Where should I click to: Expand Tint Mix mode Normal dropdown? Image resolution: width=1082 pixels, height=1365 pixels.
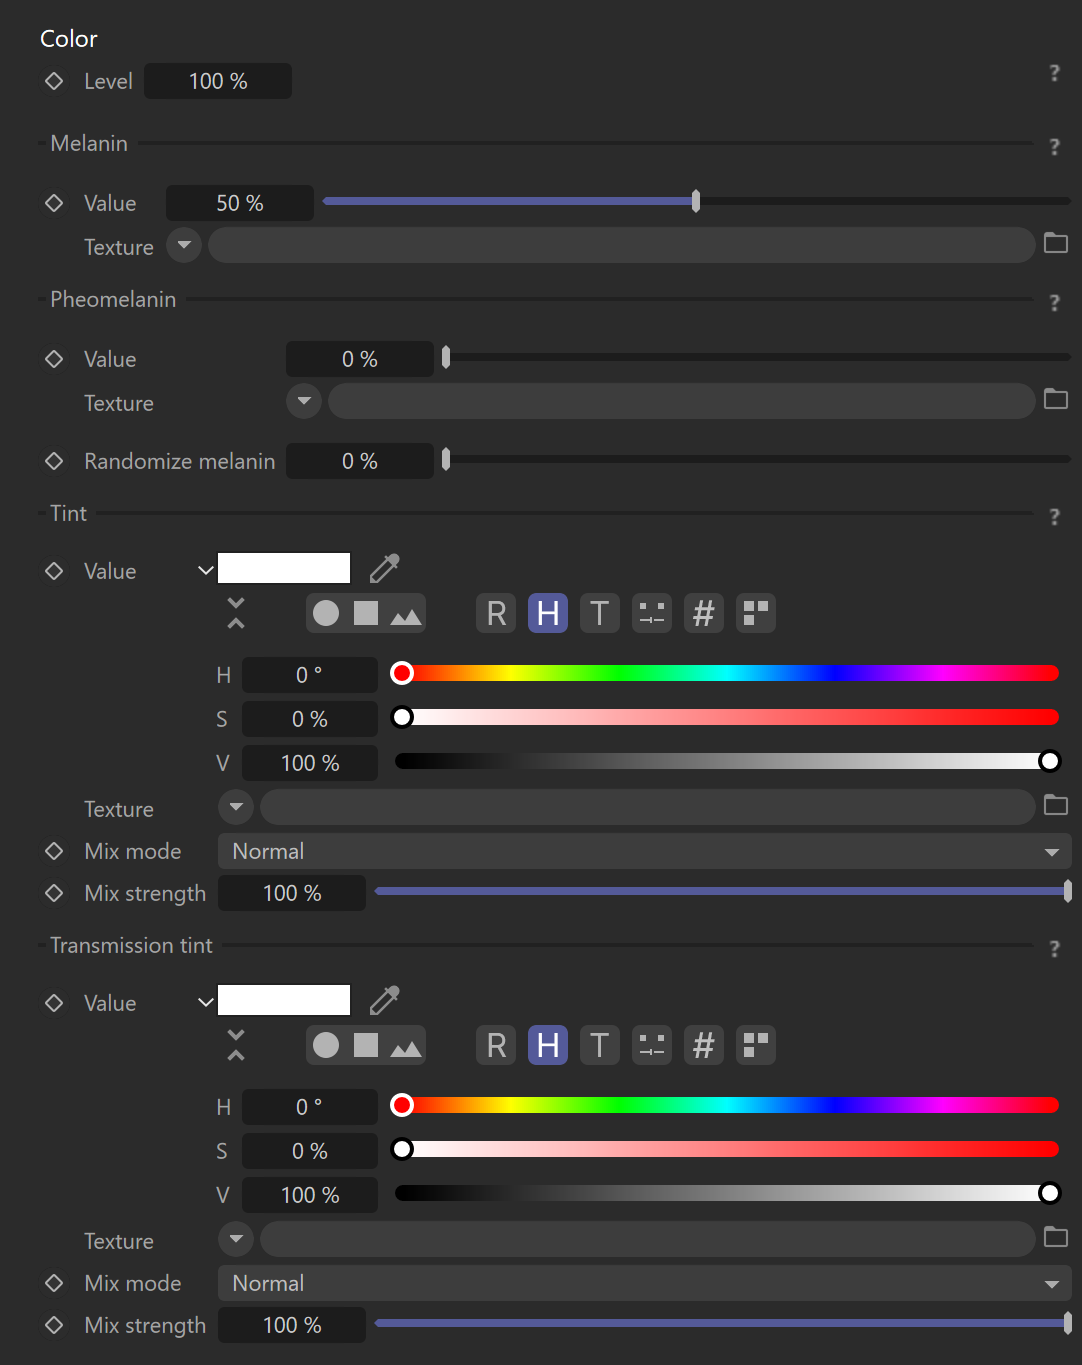[644, 851]
